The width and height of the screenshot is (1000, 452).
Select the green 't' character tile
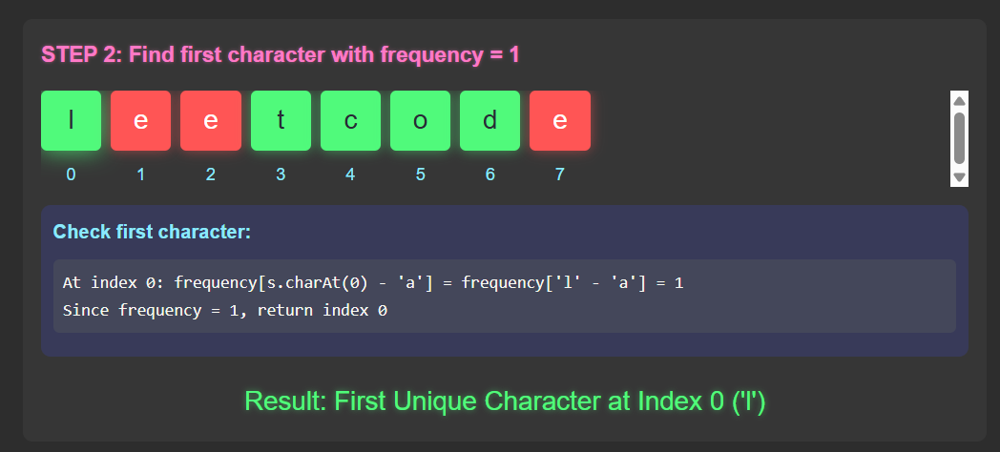280,121
